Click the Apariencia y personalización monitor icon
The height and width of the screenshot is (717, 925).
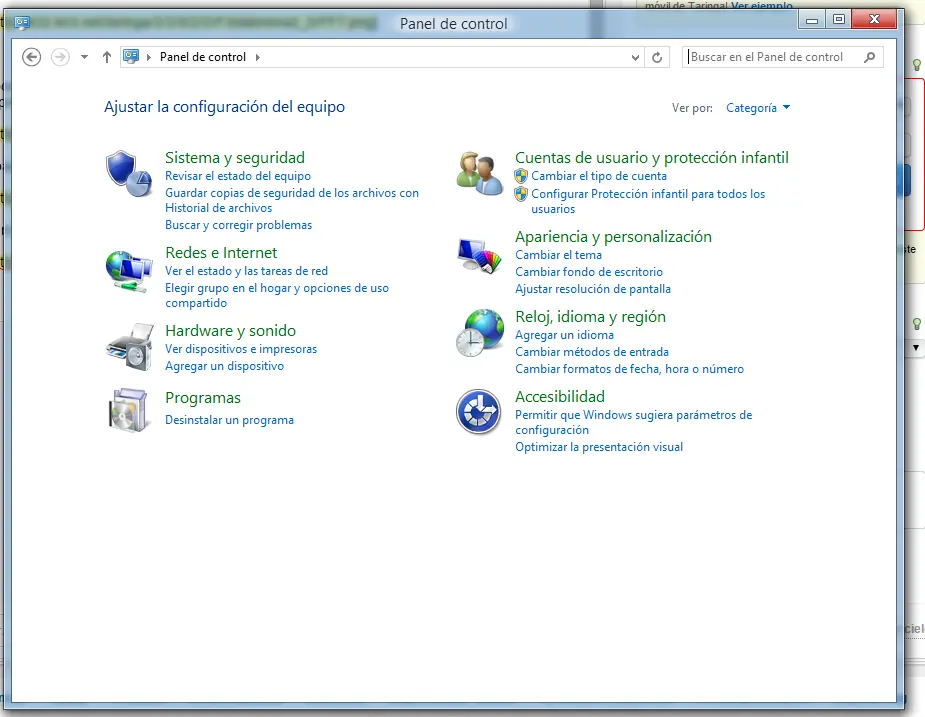click(x=480, y=256)
